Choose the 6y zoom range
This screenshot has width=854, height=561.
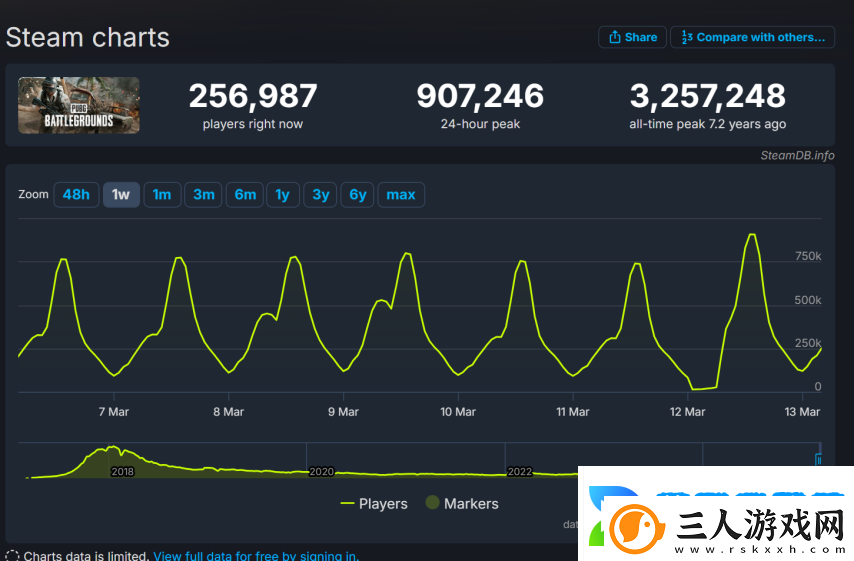pyautogui.click(x=357, y=194)
